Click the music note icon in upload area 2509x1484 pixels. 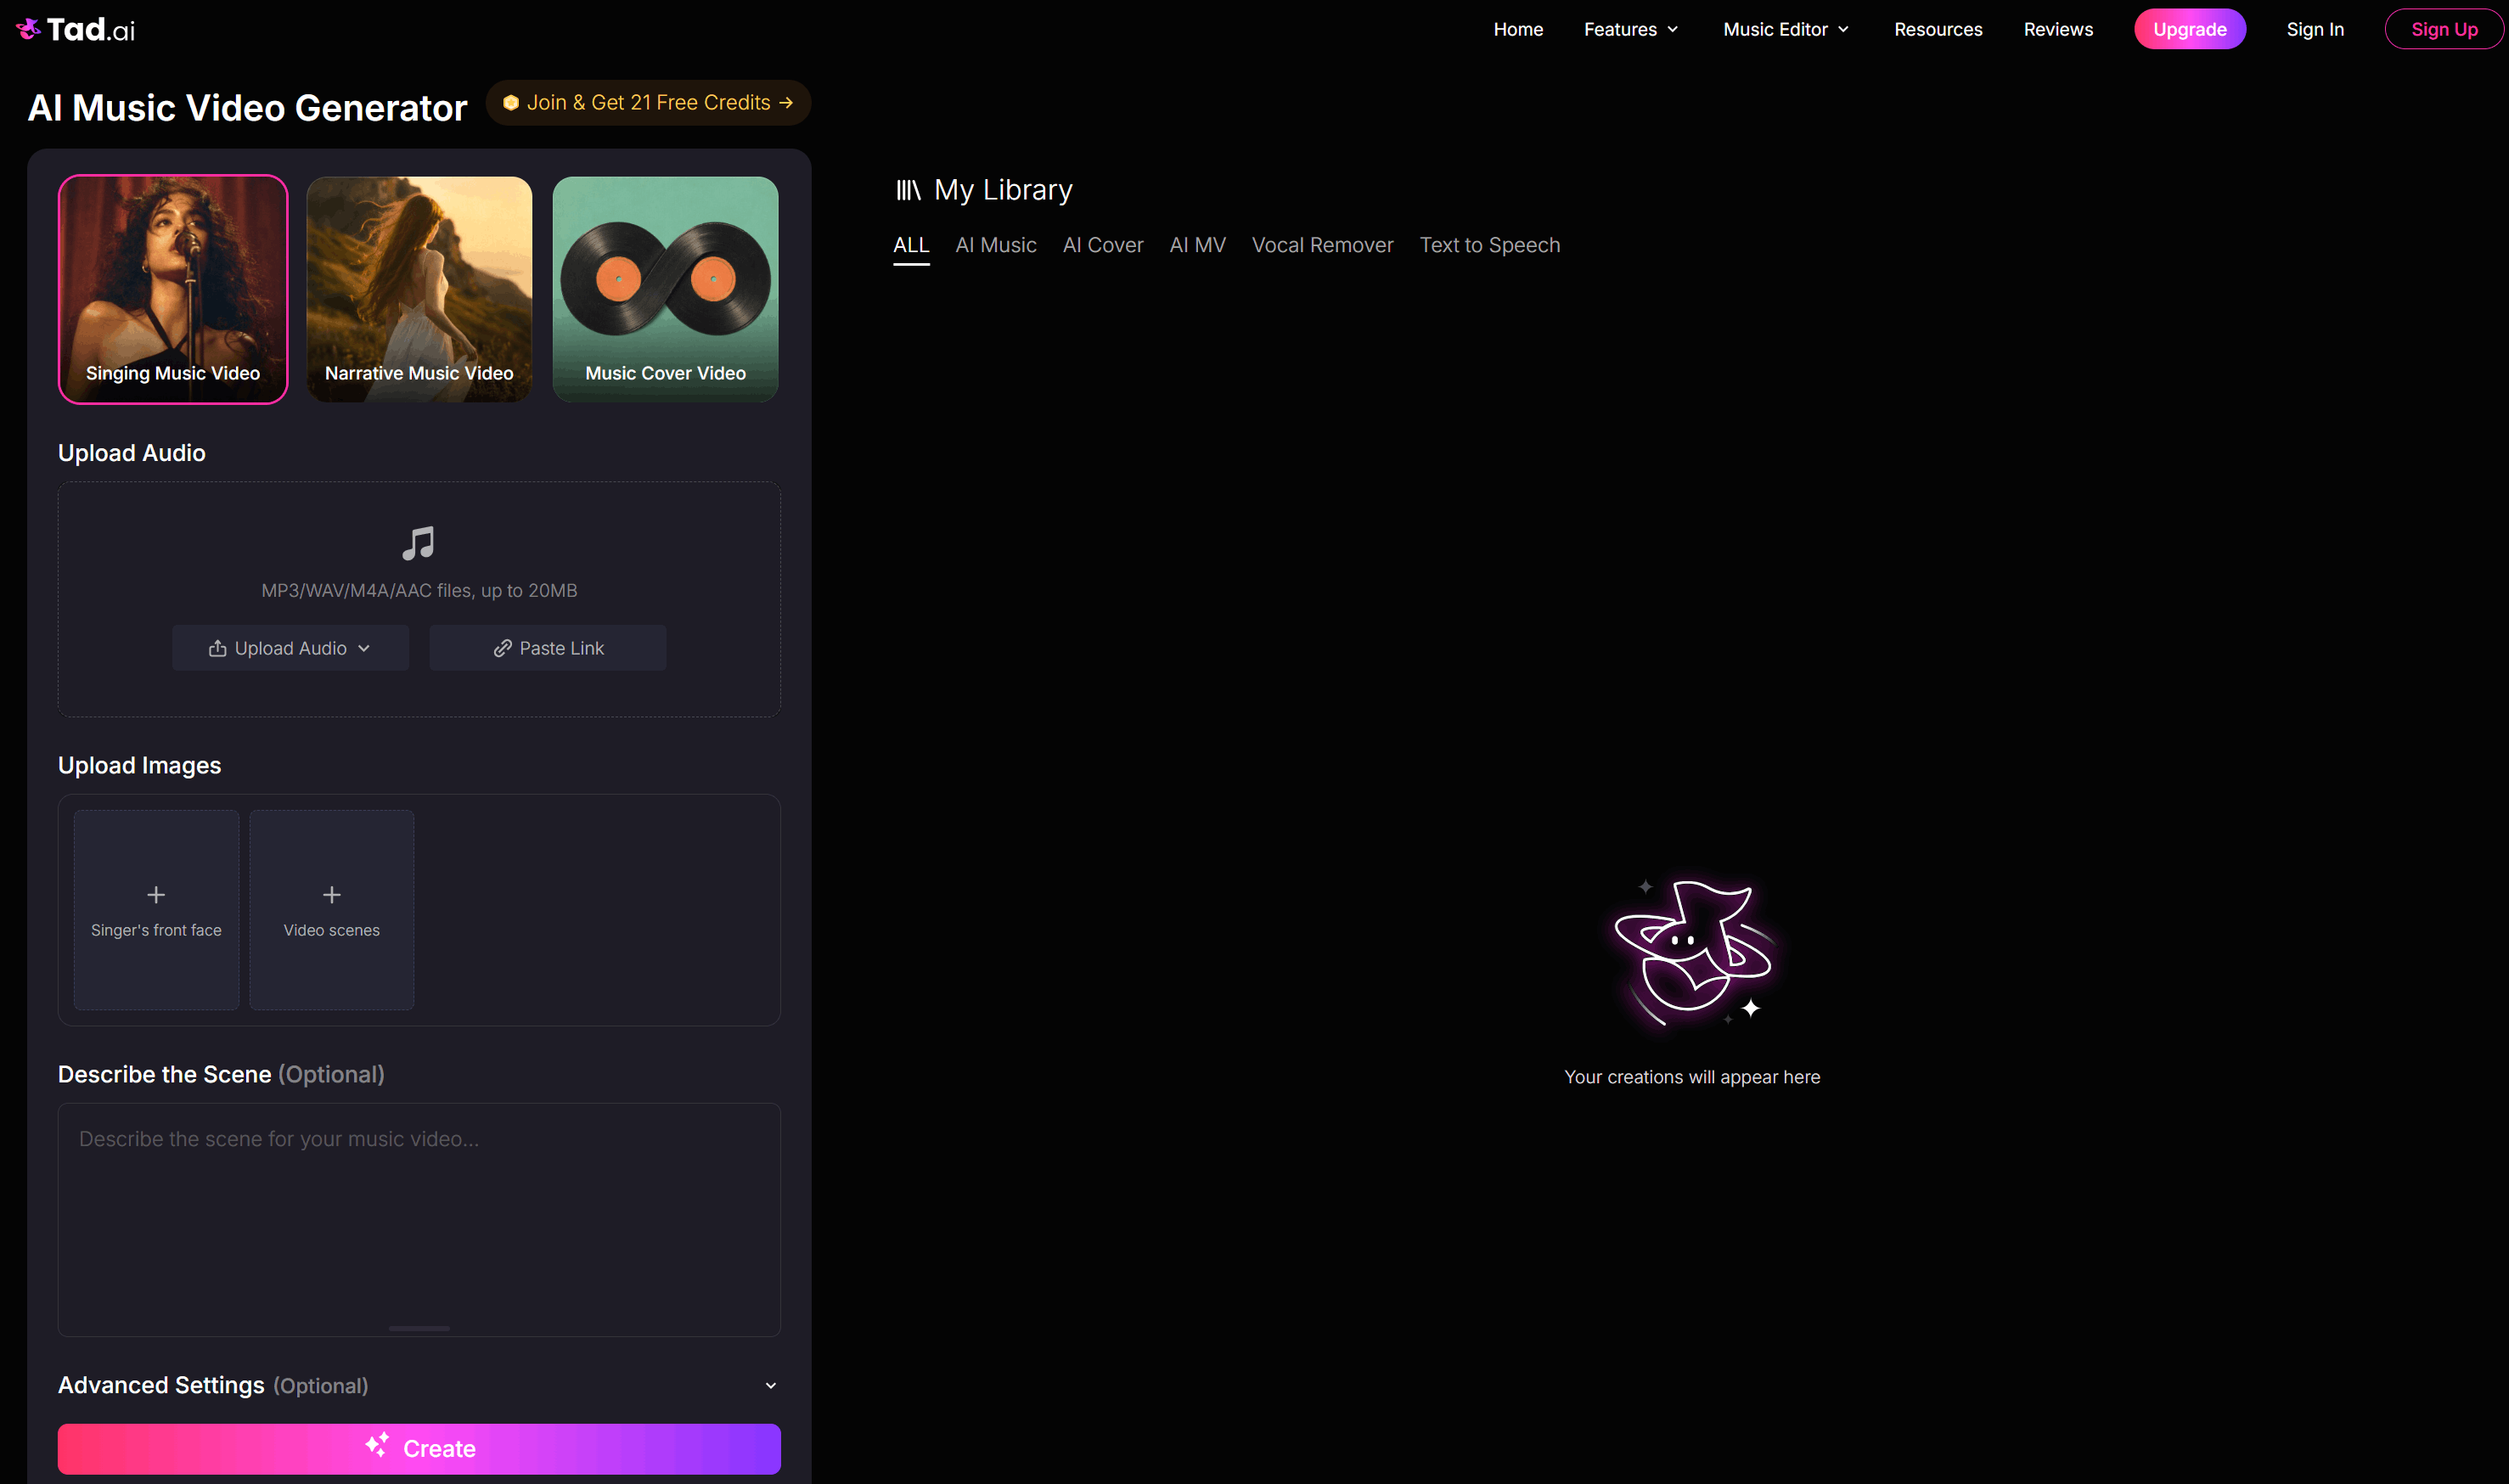pyautogui.click(x=418, y=543)
